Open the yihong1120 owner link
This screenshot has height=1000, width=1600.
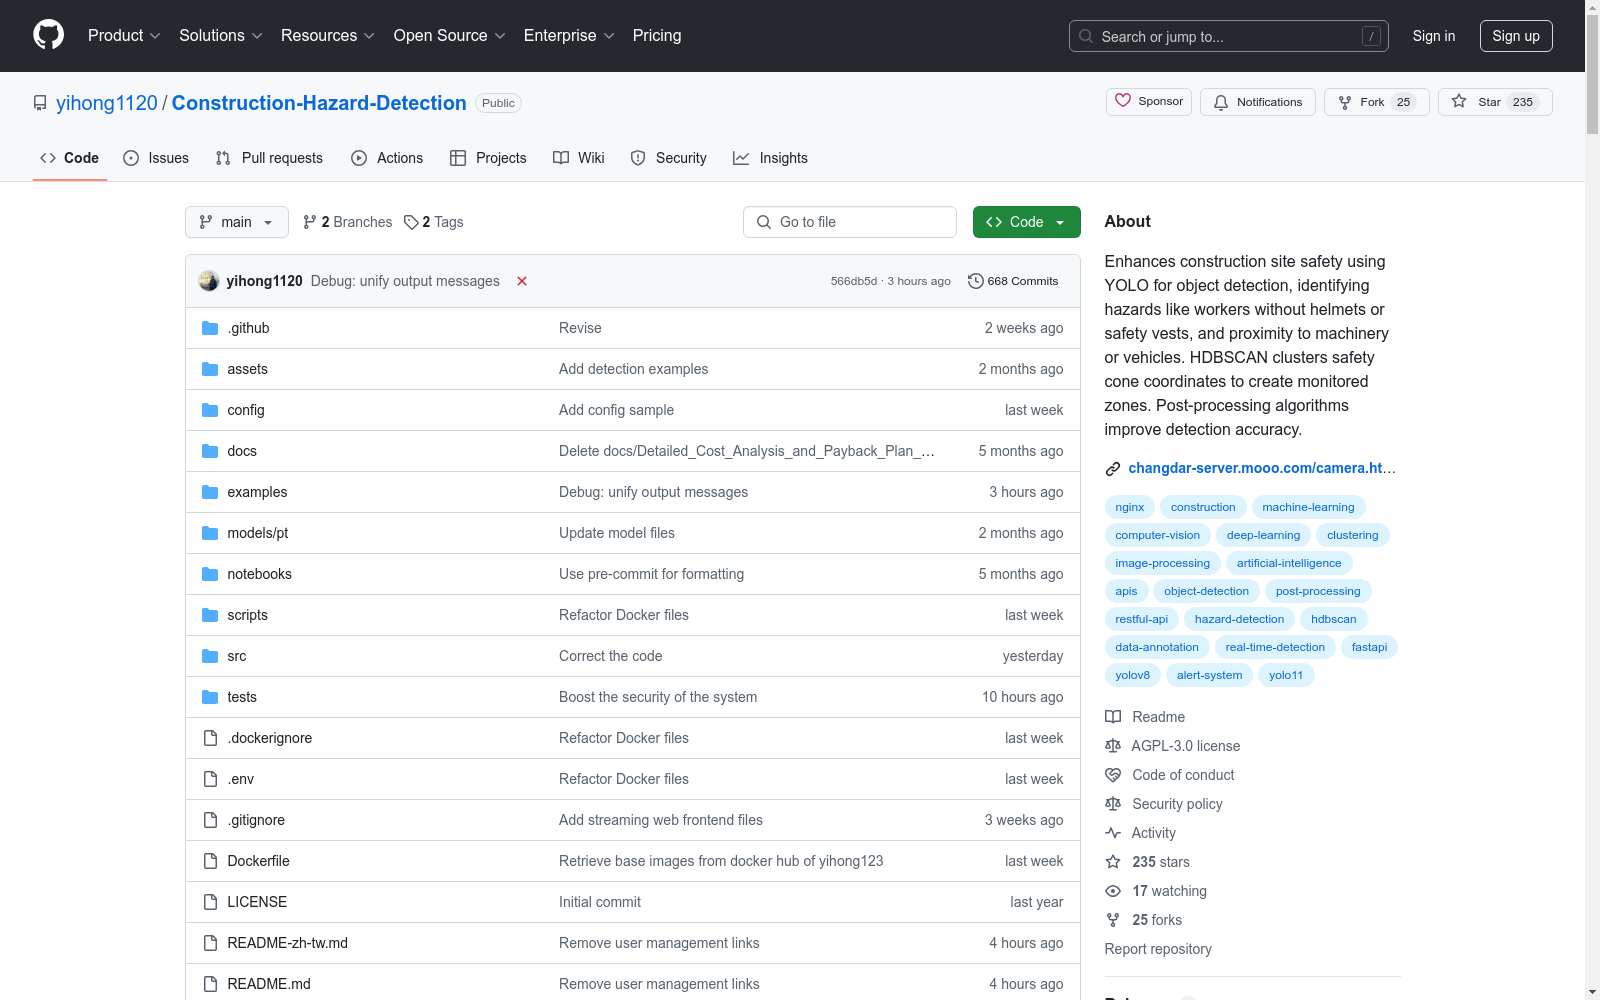pos(107,103)
